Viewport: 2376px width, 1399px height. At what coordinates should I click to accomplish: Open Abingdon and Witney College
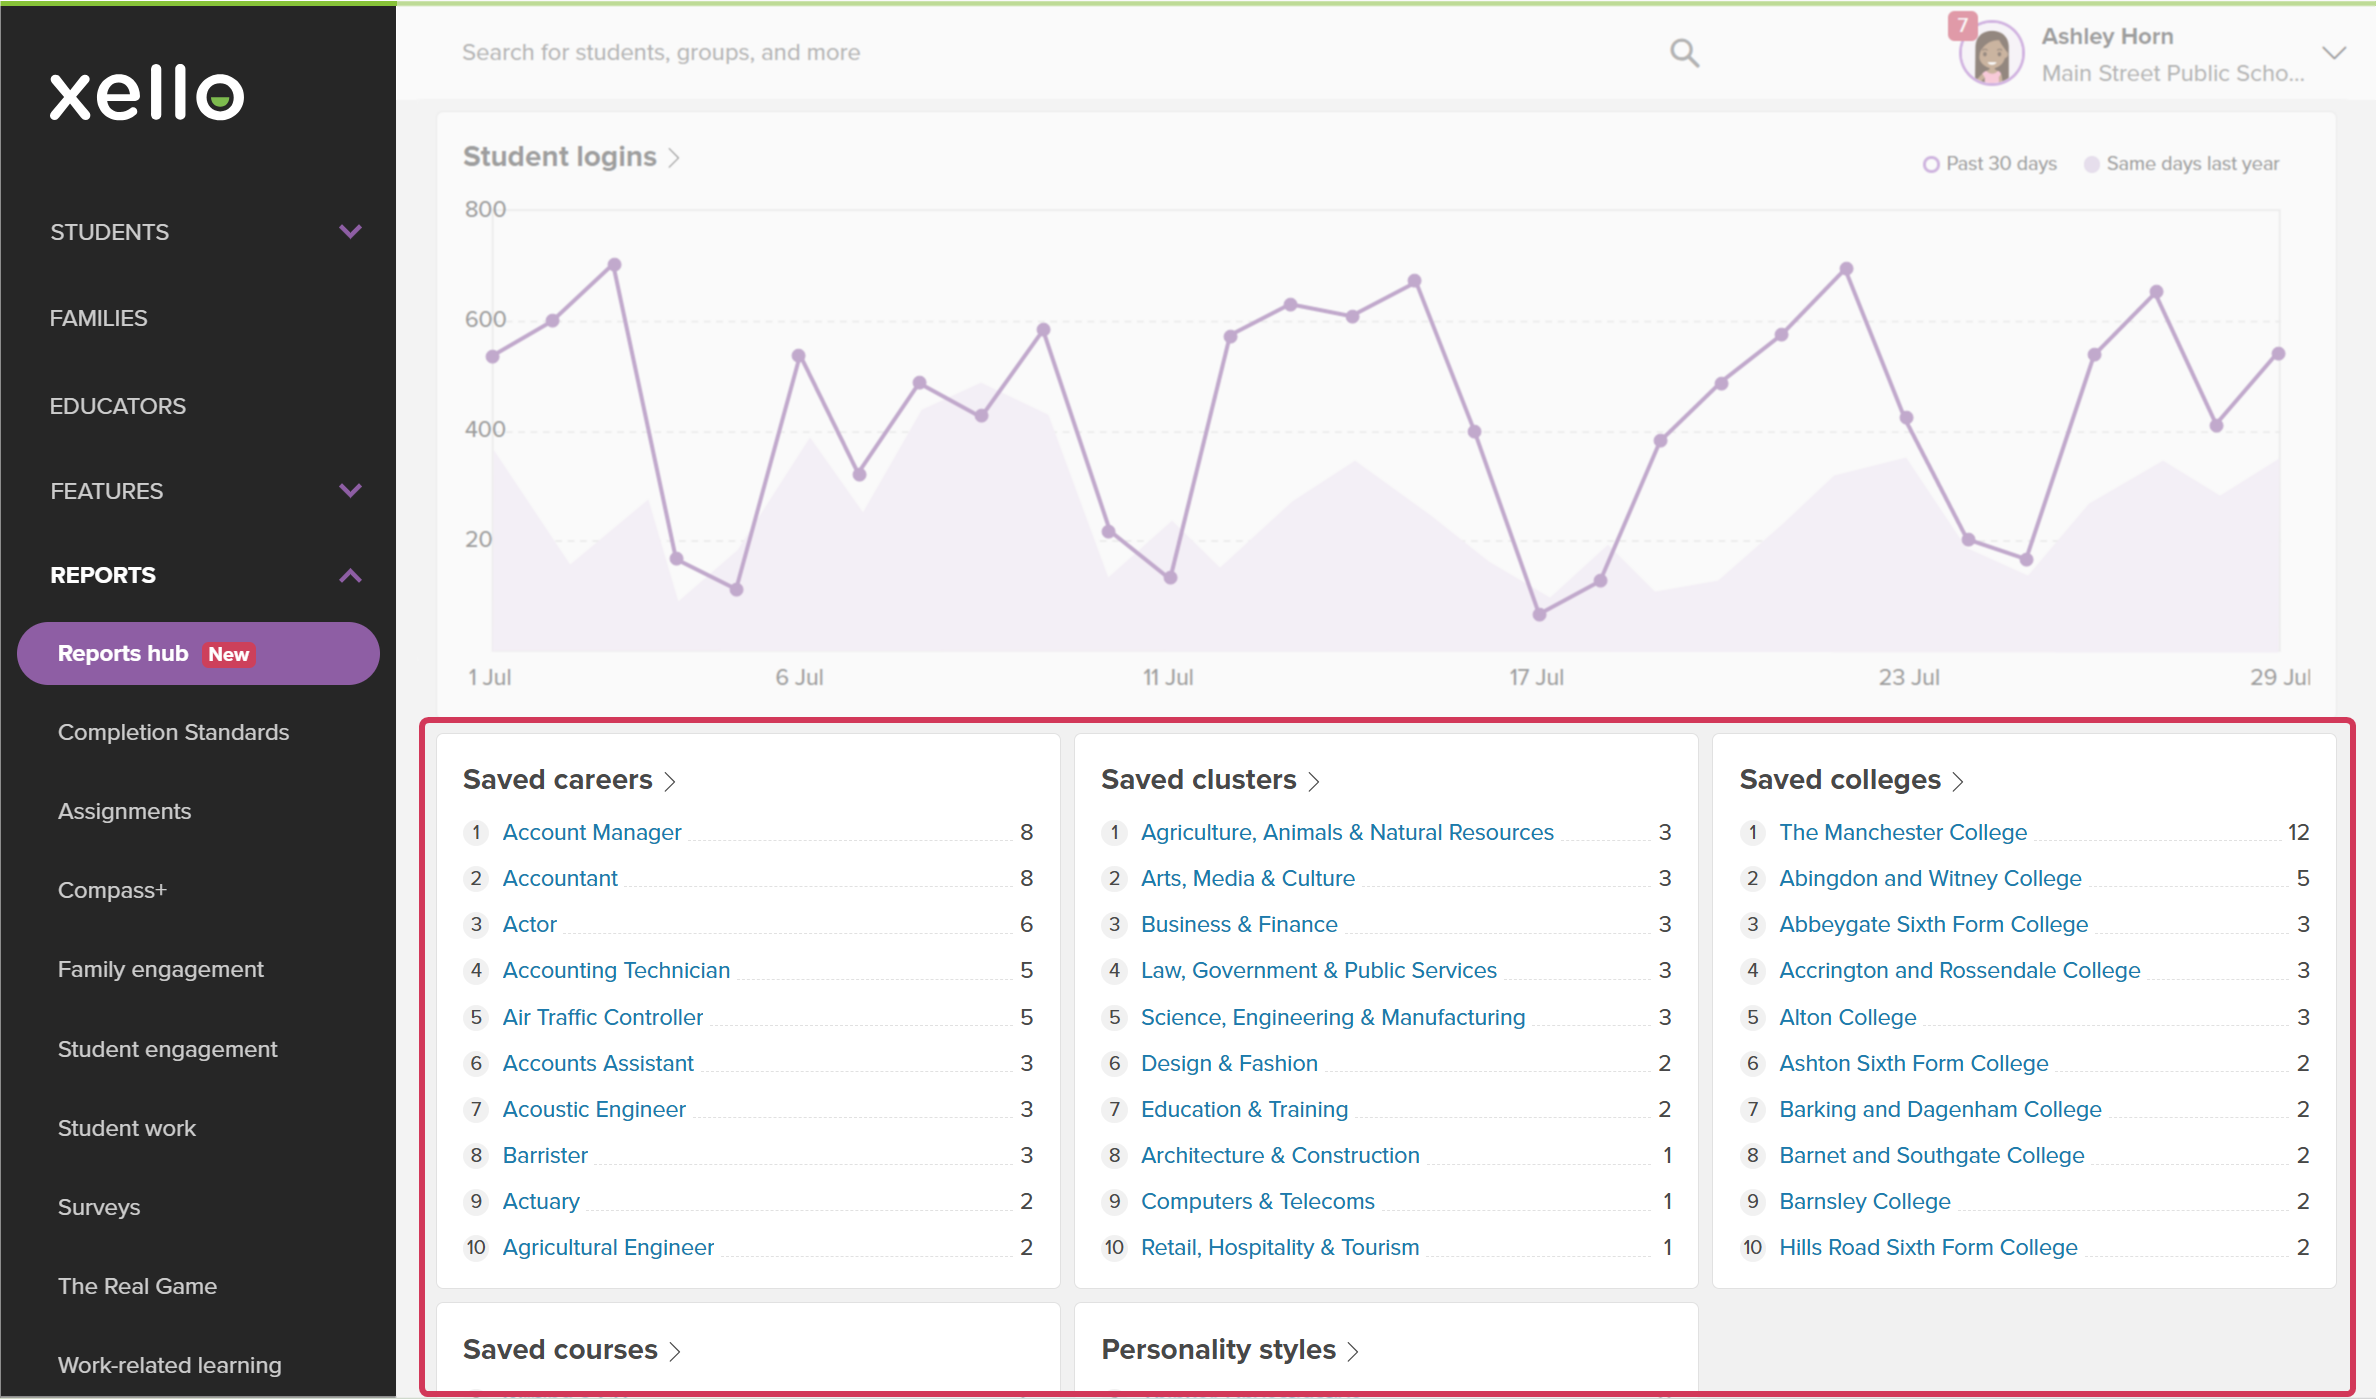point(1930,878)
